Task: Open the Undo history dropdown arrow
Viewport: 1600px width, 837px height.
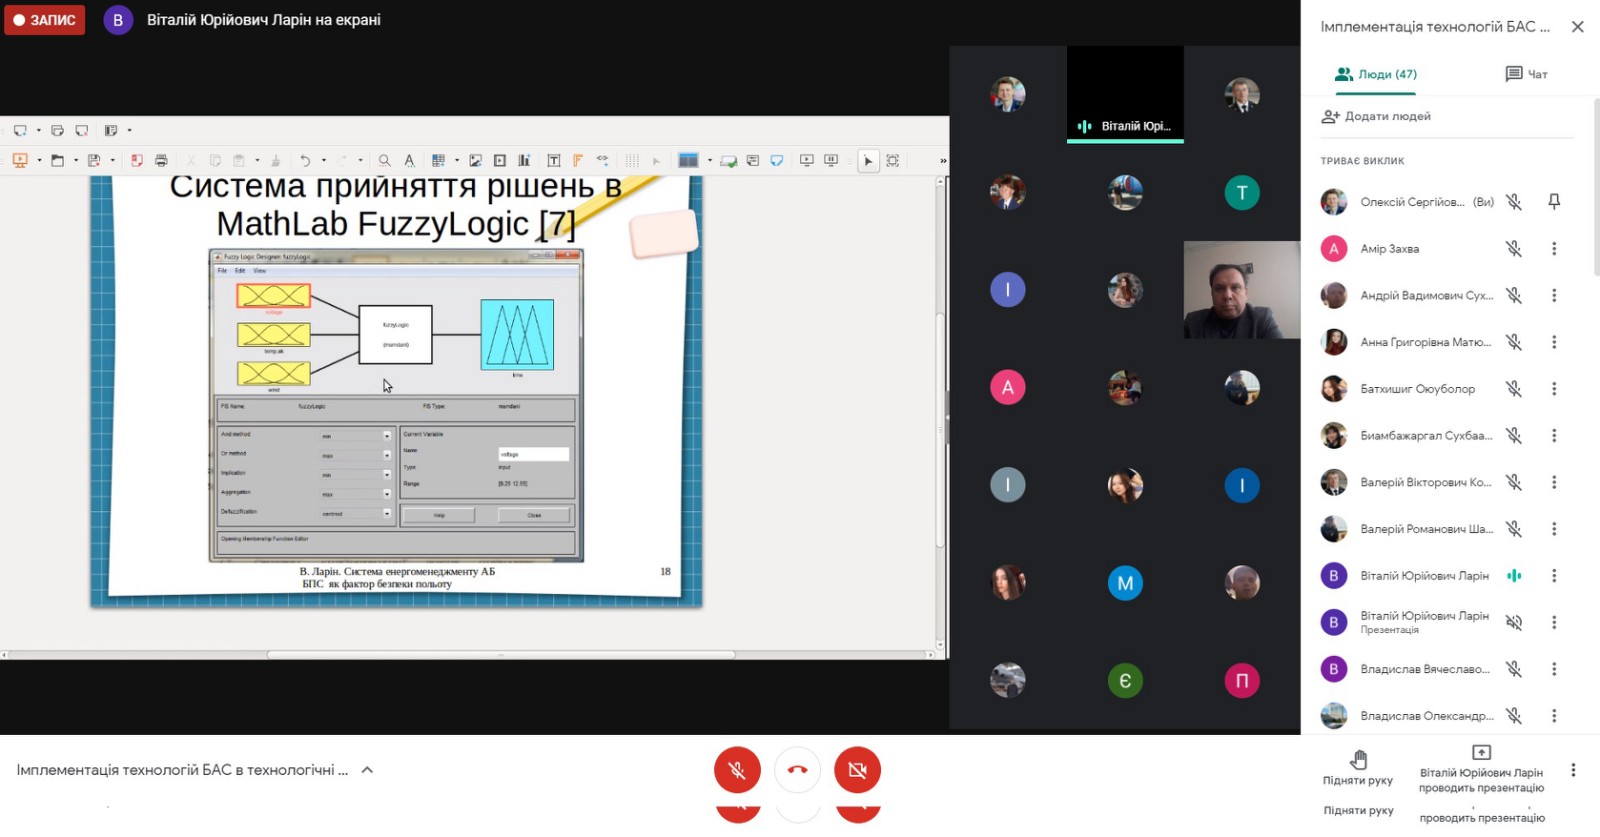Action: tap(323, 160)
